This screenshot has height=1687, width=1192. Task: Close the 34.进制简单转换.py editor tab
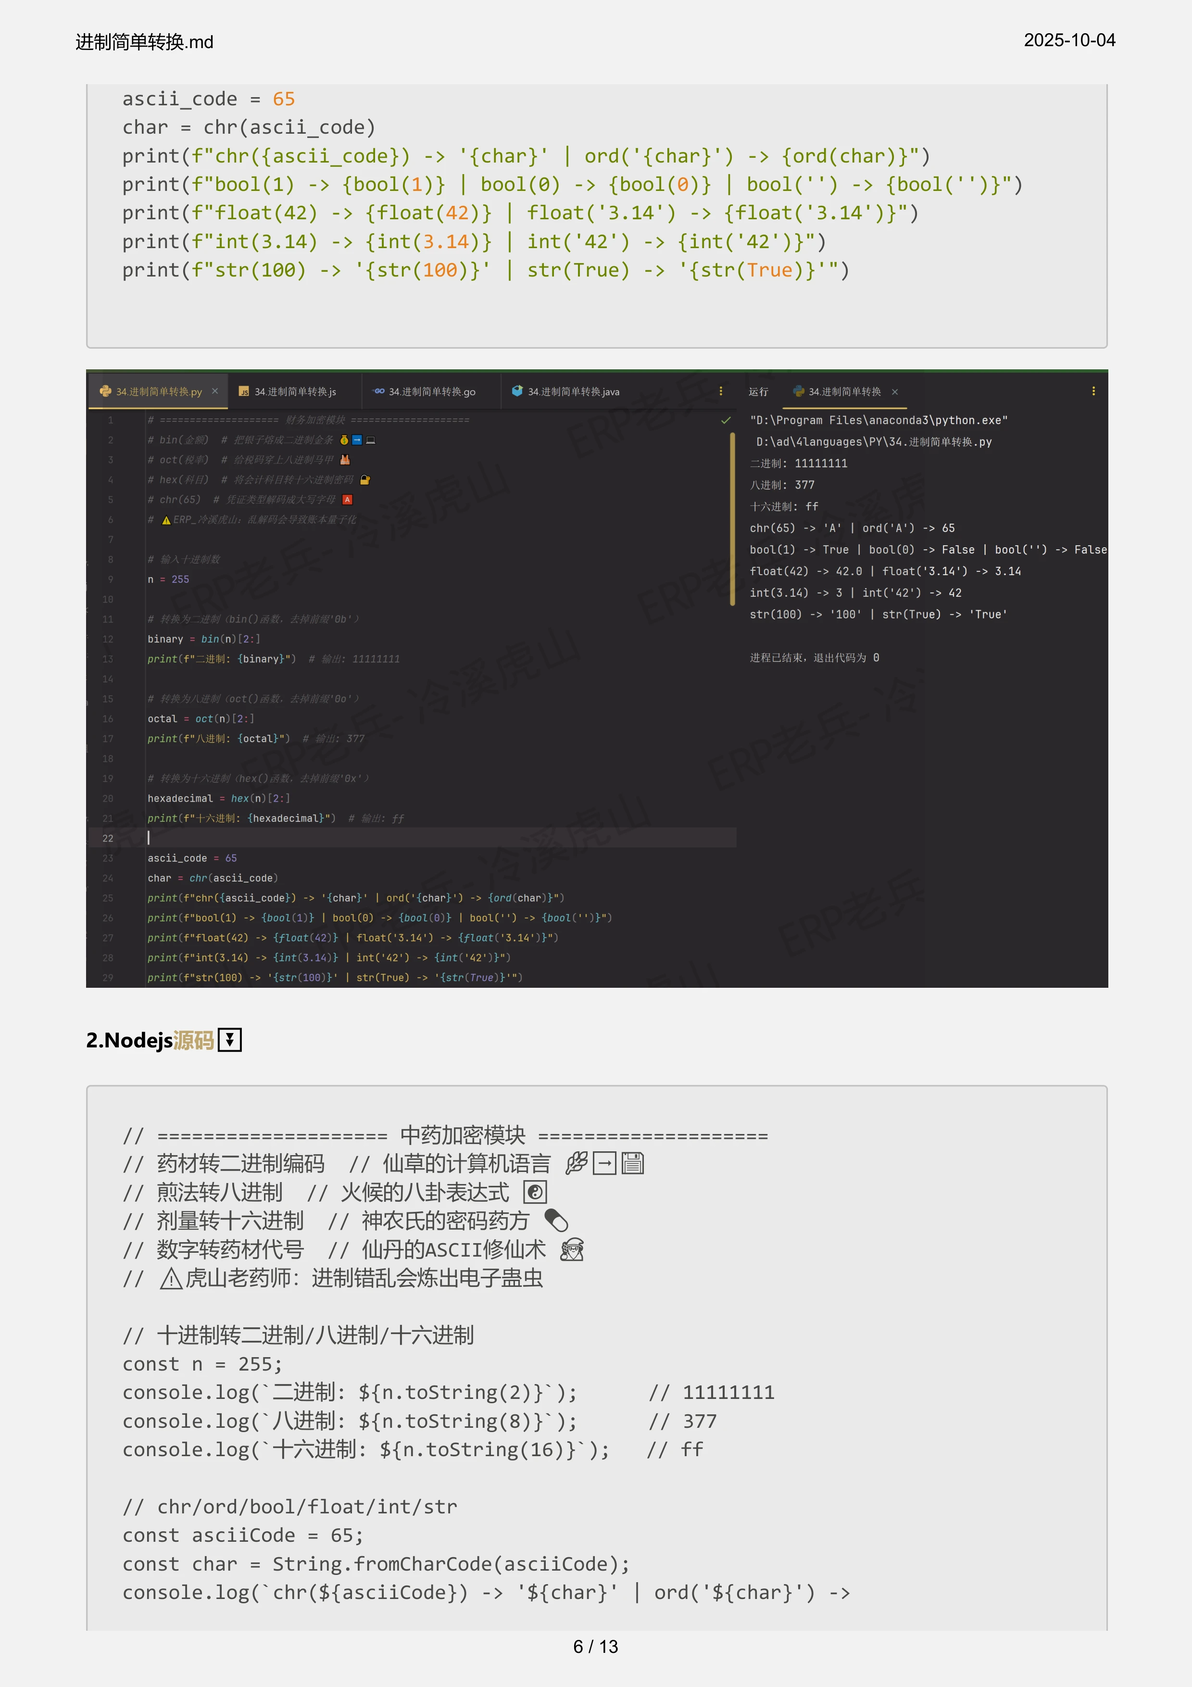[215, 392]
